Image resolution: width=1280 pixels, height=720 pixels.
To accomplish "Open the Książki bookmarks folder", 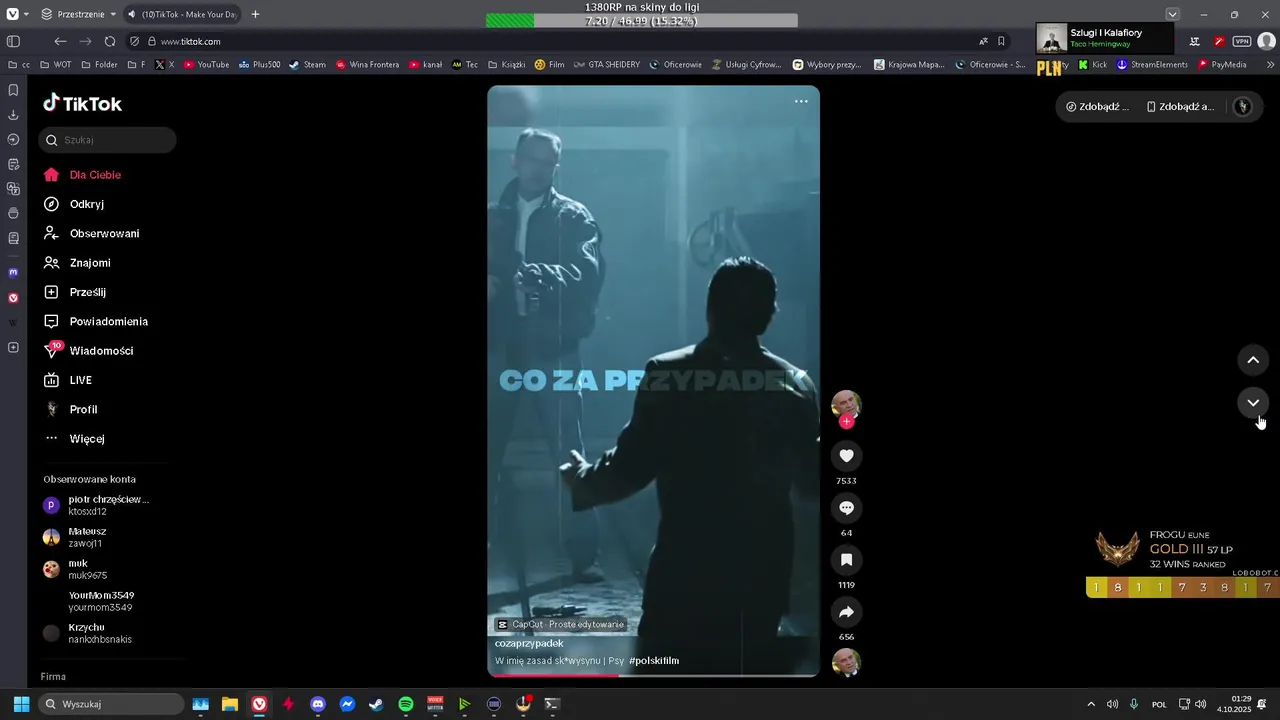I will point(506,64).
